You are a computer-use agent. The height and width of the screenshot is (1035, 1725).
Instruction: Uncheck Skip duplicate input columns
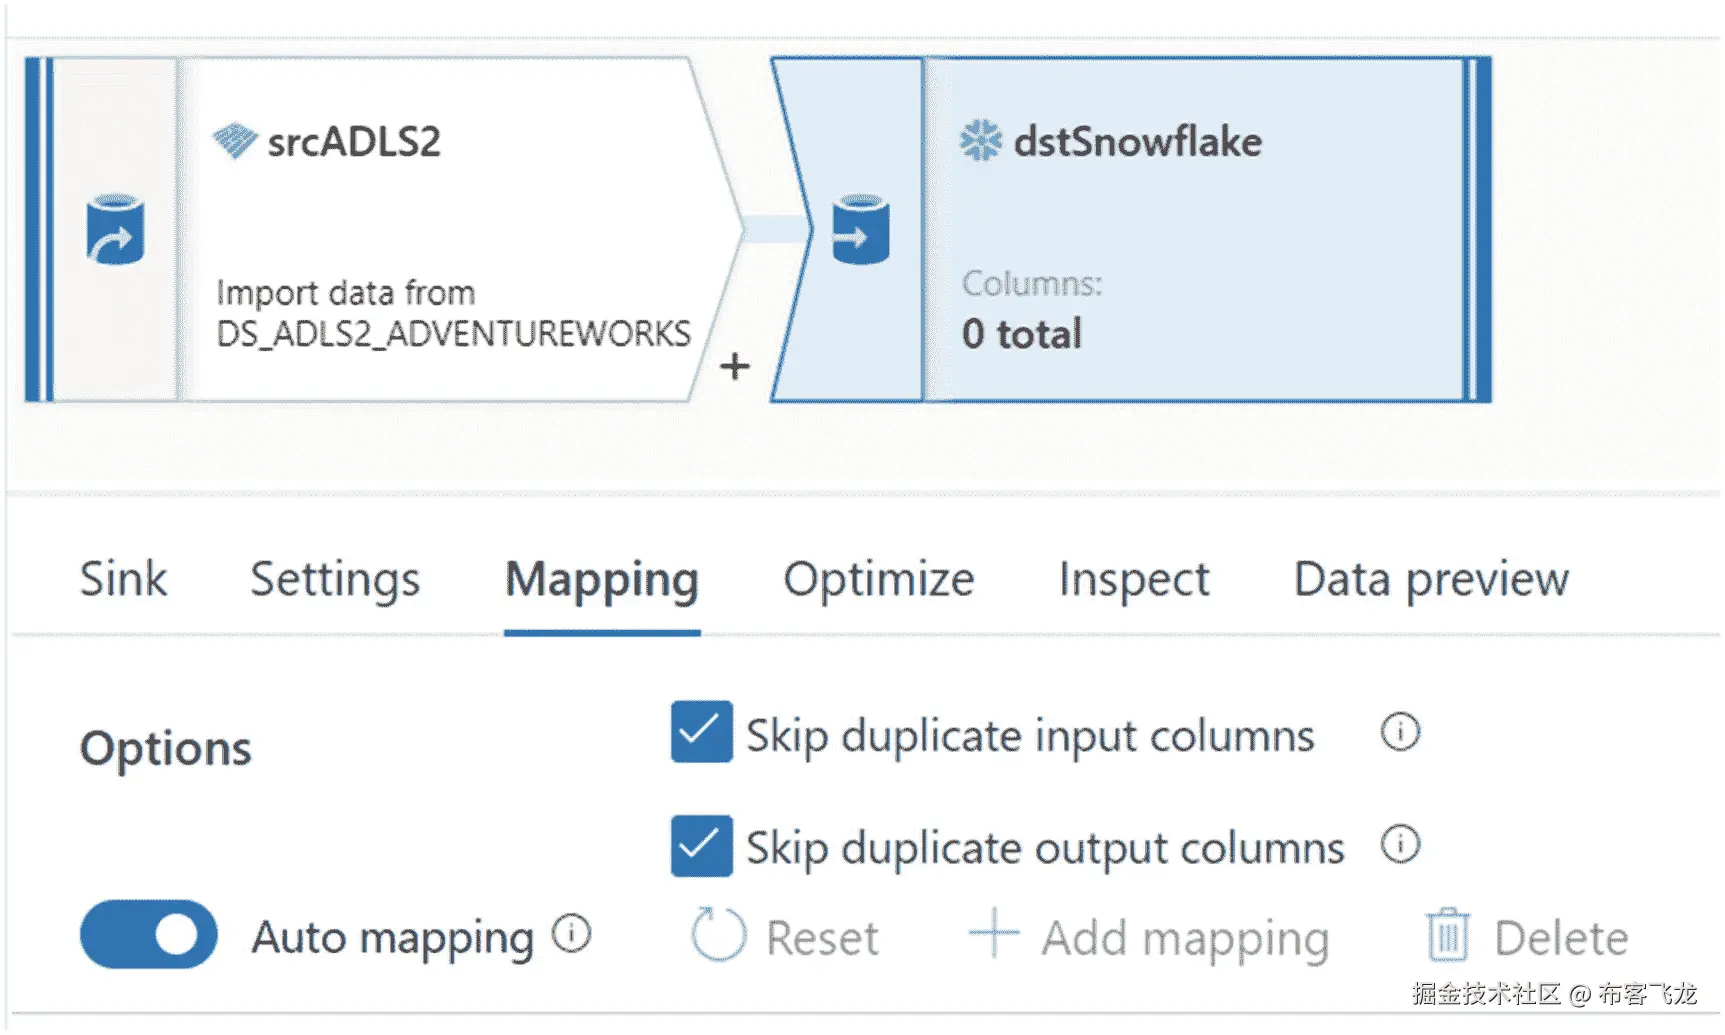coord(701,732)
